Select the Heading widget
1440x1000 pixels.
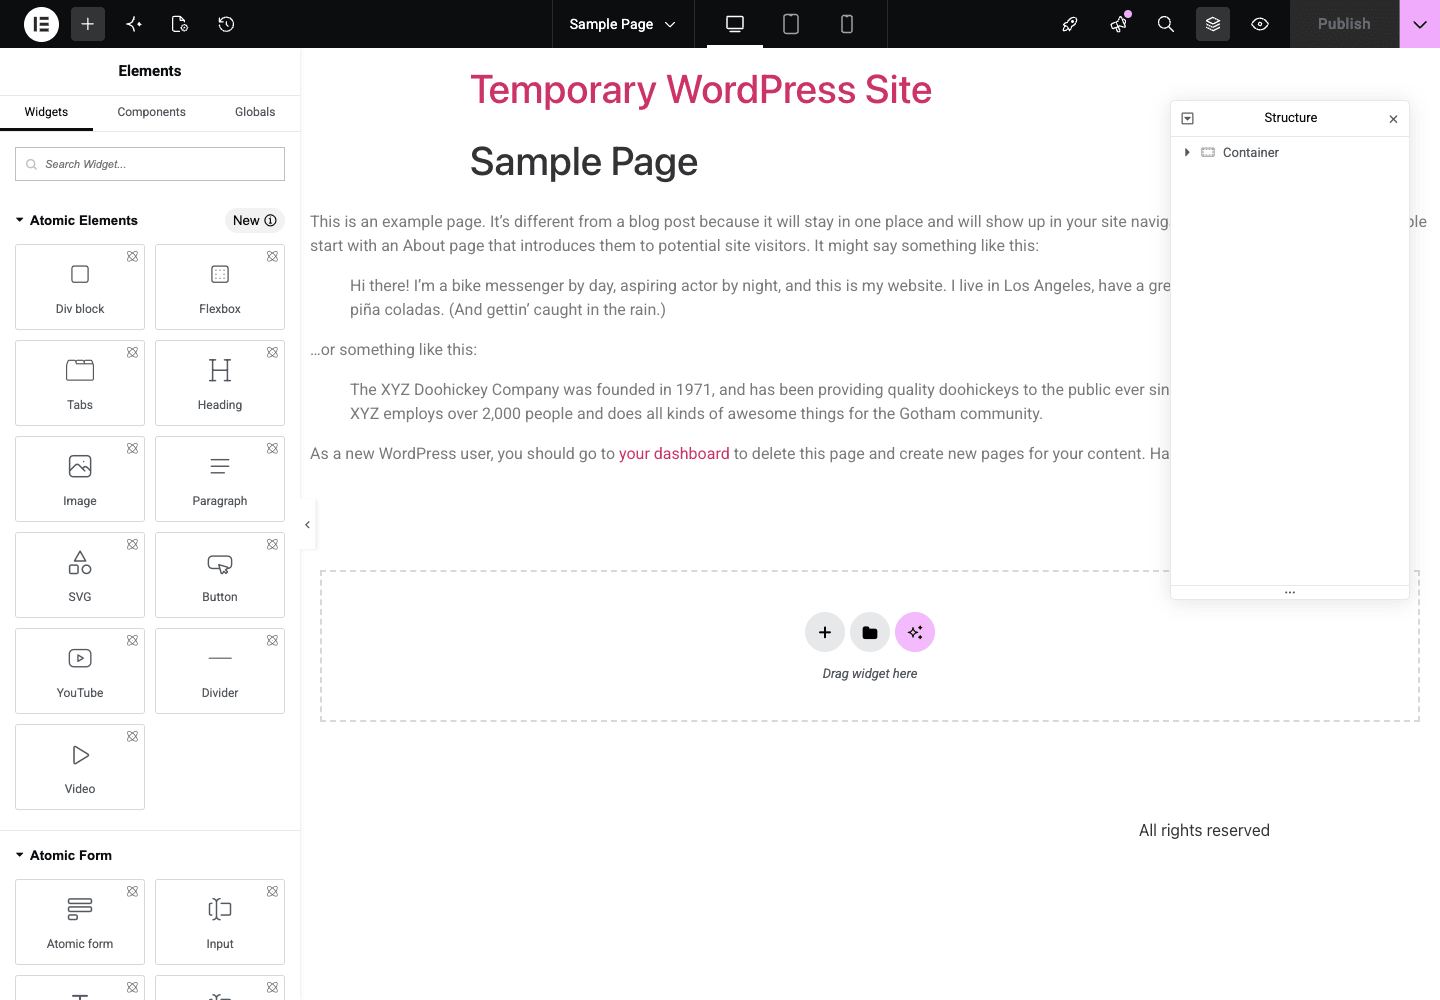pyautogui.click(x=220, y=383)
